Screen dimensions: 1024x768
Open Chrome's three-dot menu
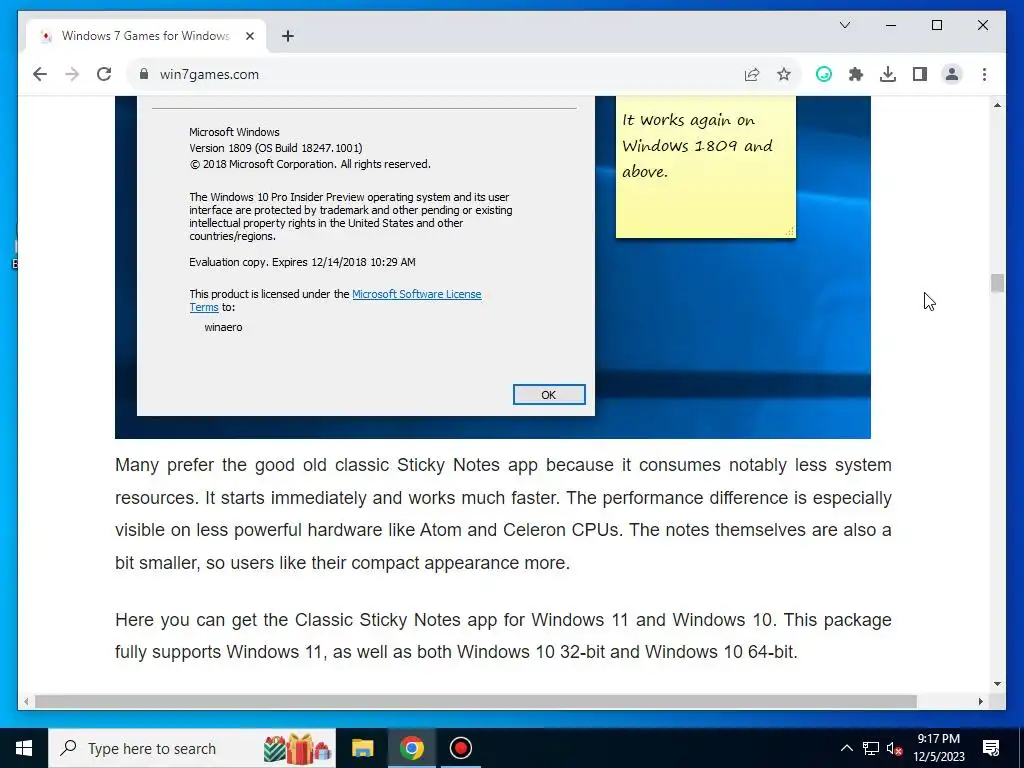[x=984, y=74]
